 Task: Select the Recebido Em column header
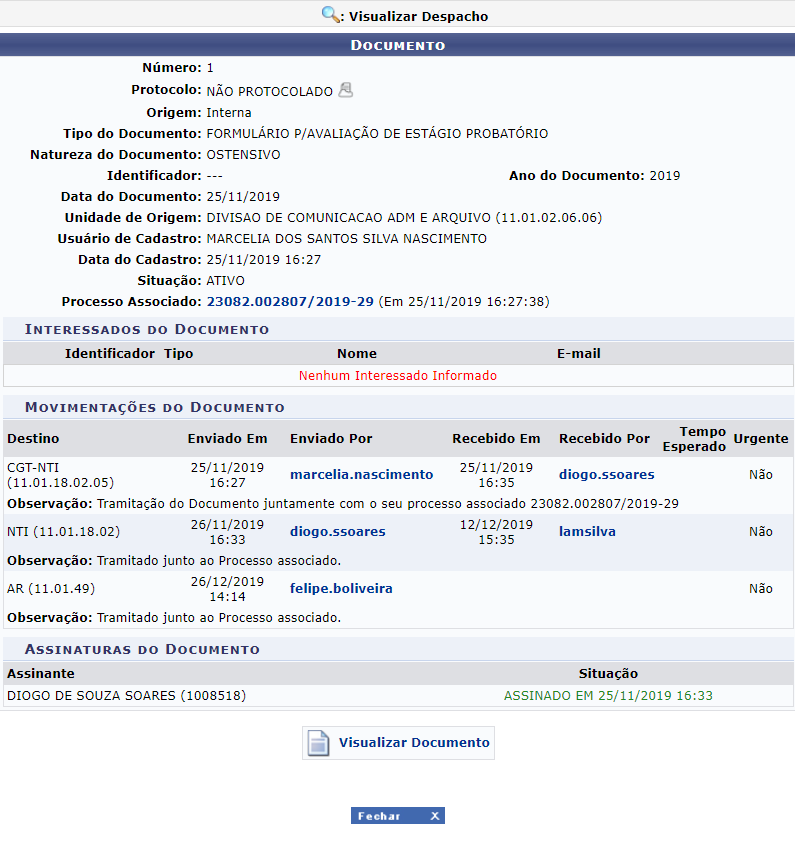click(x=496, y=439)
